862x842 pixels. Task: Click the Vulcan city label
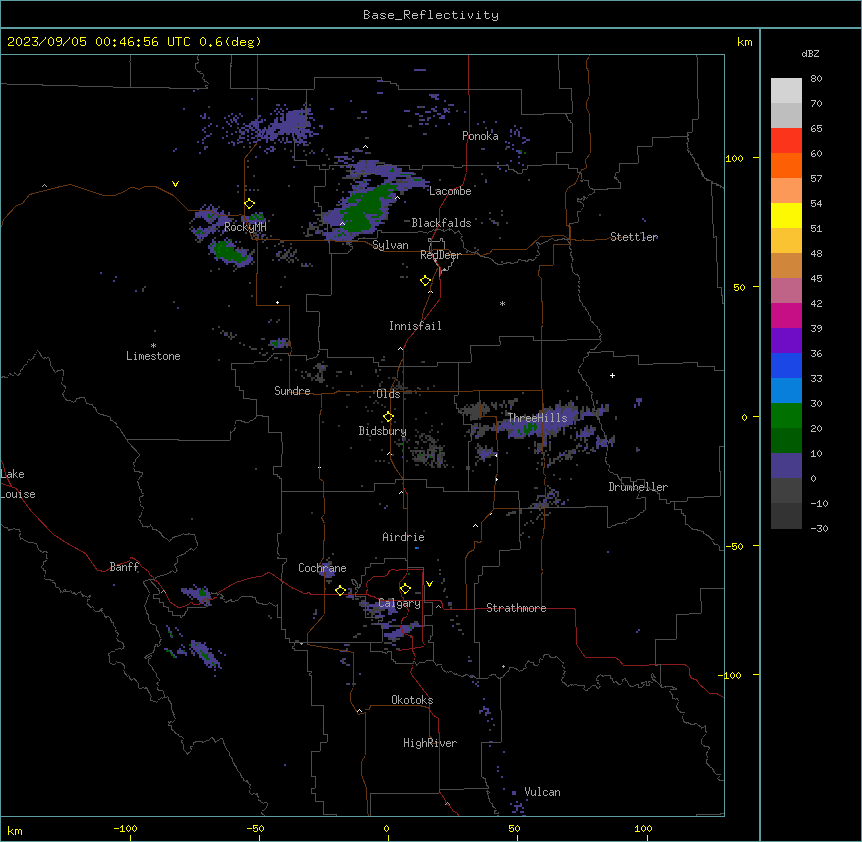[x=543, y=792]
